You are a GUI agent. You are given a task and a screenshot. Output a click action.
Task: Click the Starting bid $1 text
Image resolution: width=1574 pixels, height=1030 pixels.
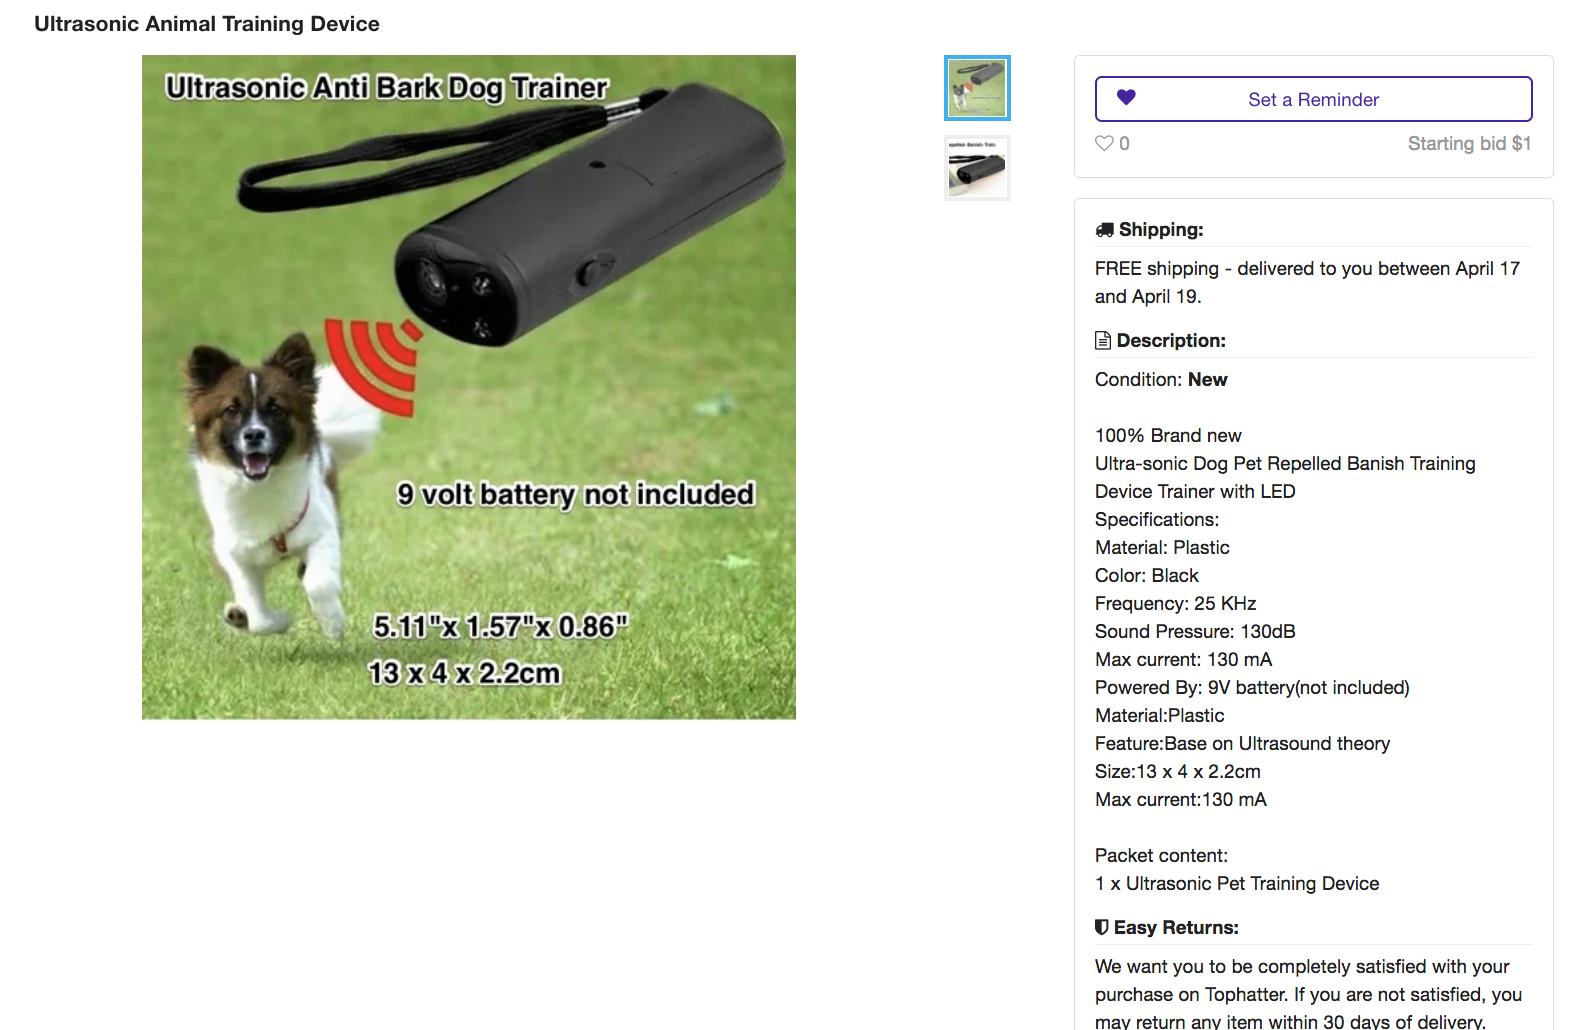1469,143
